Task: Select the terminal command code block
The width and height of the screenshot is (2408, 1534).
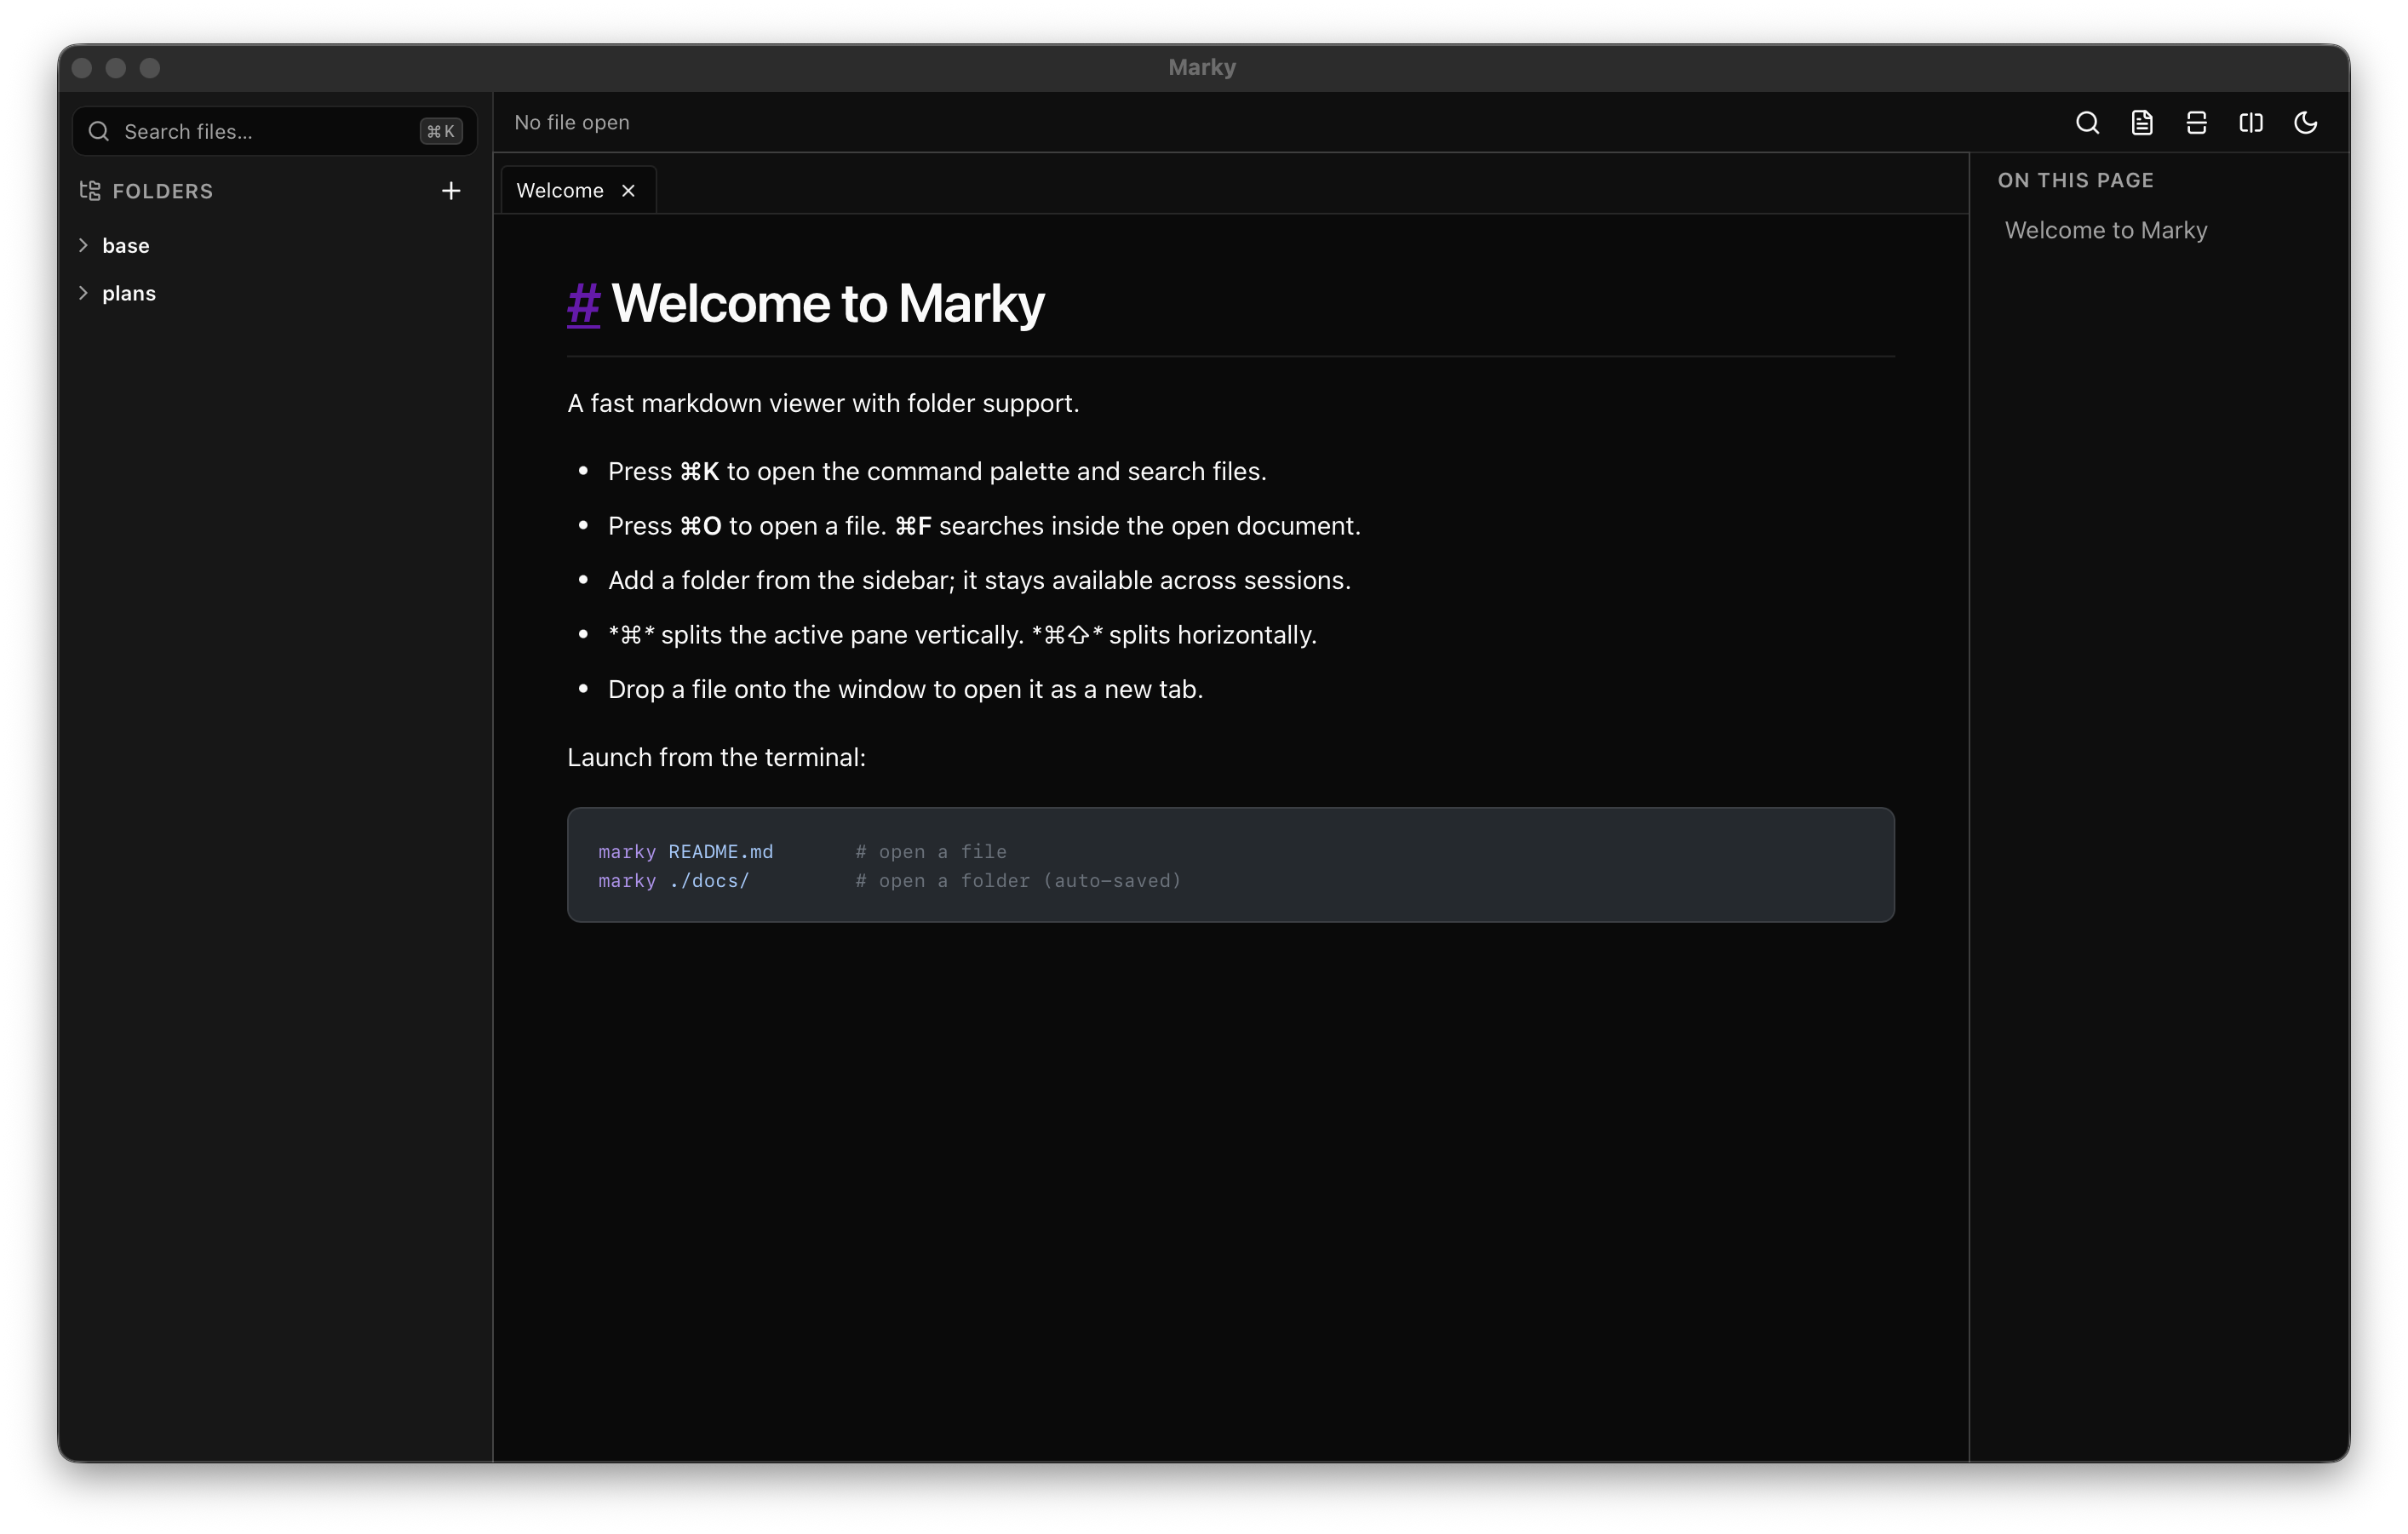Action: coord(1230,864)
